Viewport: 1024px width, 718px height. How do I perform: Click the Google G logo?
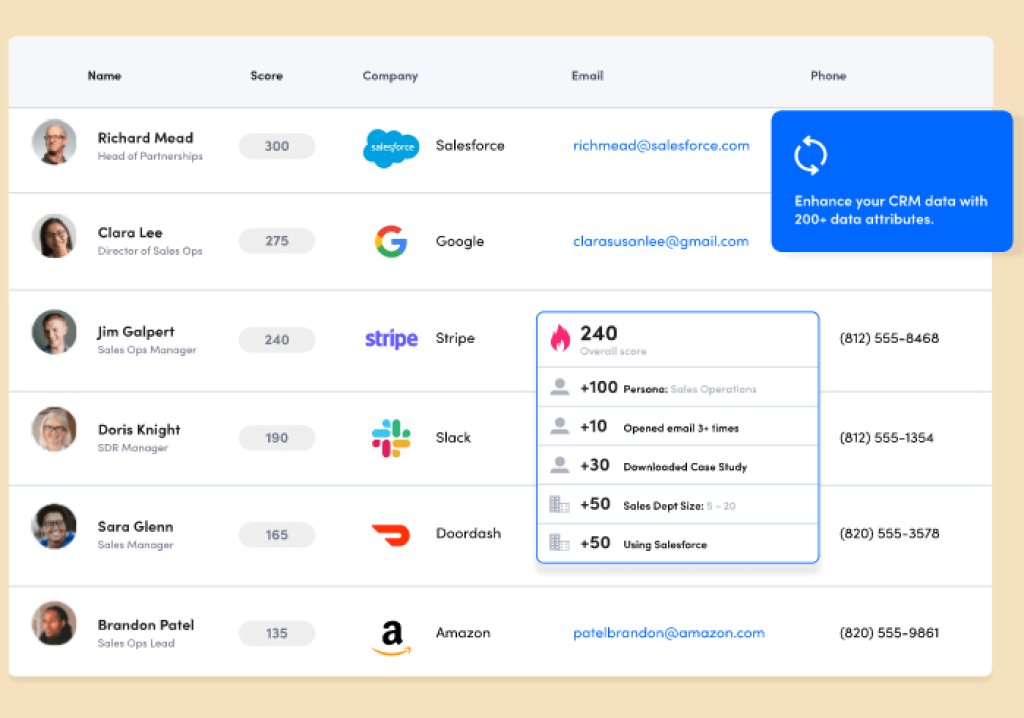(x=391, y=241)
